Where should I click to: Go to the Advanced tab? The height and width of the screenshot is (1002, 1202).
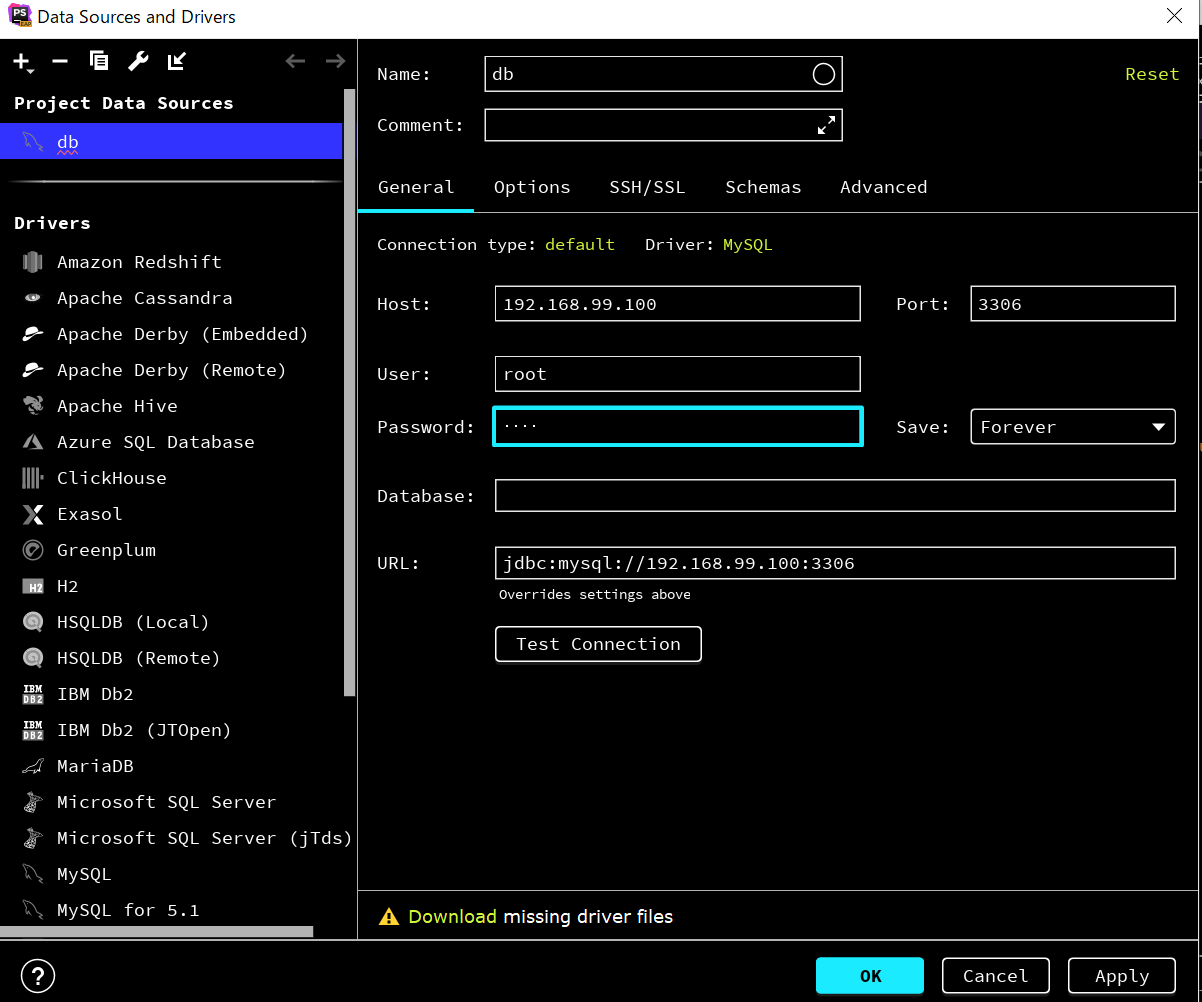[x=883, y=187]
